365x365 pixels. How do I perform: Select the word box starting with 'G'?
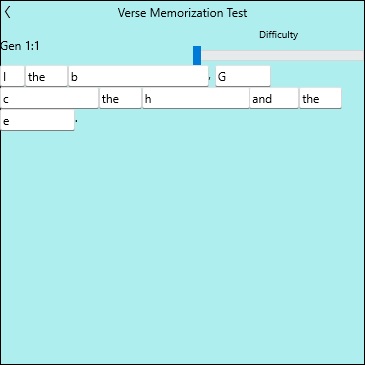click(x=243, y=76)
